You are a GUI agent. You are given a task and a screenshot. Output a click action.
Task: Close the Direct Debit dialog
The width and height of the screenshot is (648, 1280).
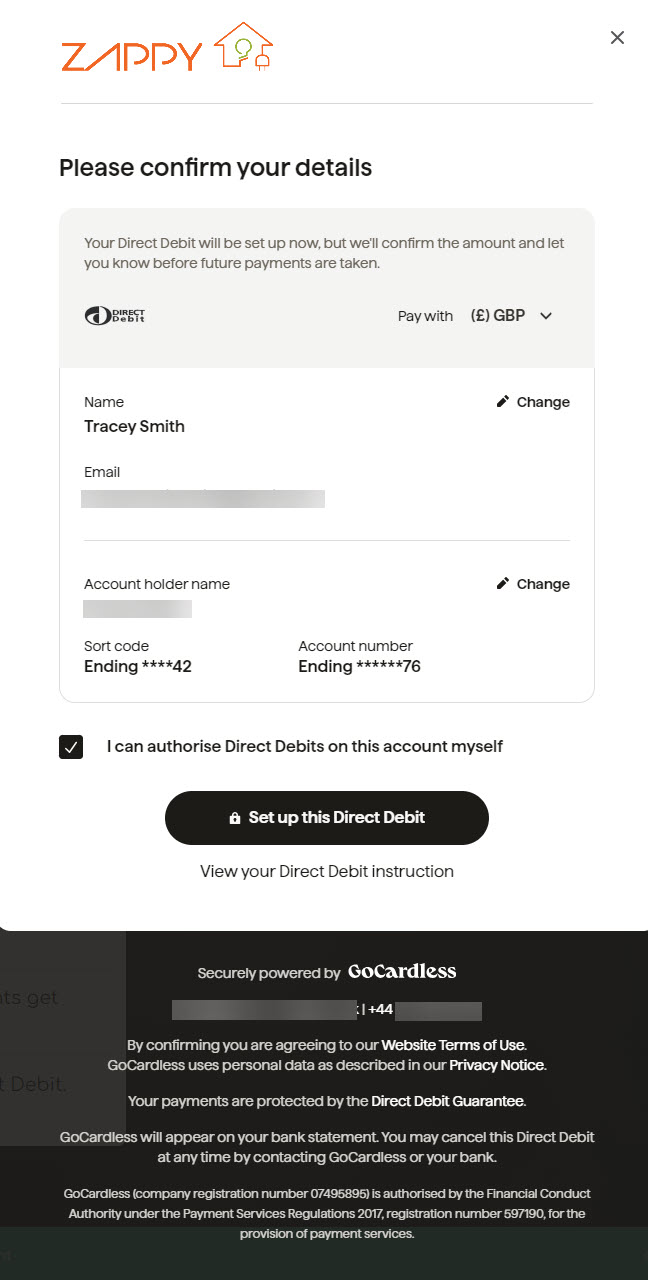click(617, 38)
